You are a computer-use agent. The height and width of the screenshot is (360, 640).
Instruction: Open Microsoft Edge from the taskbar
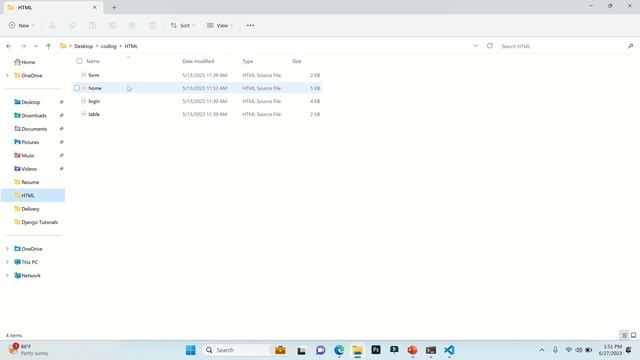(x=339, y=350)
